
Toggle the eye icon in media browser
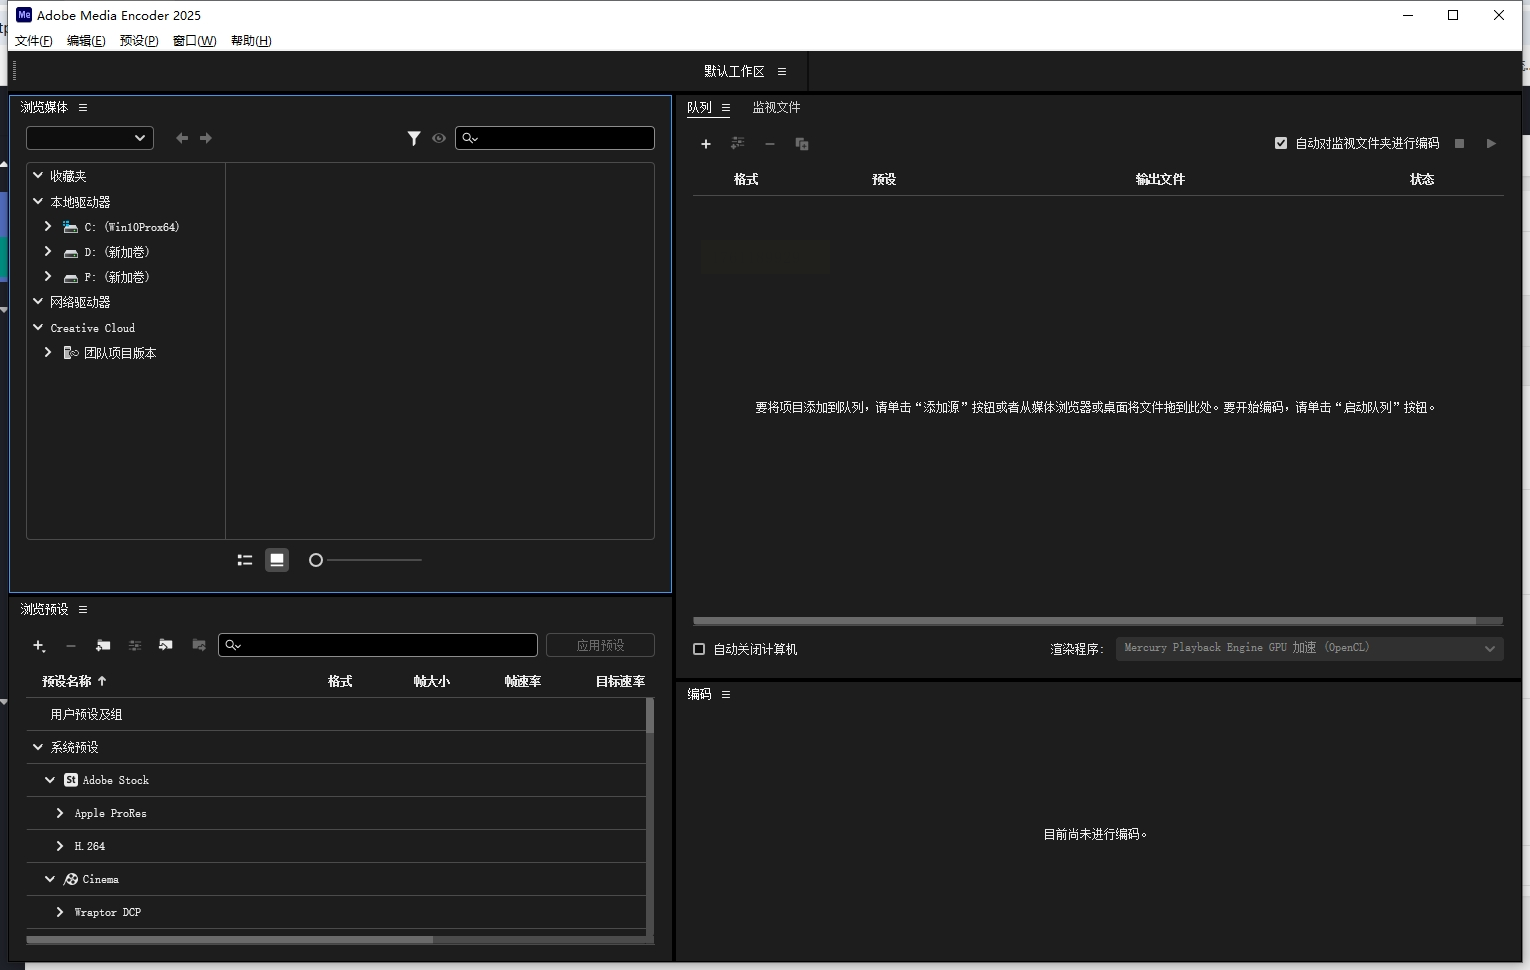(439, 138)
